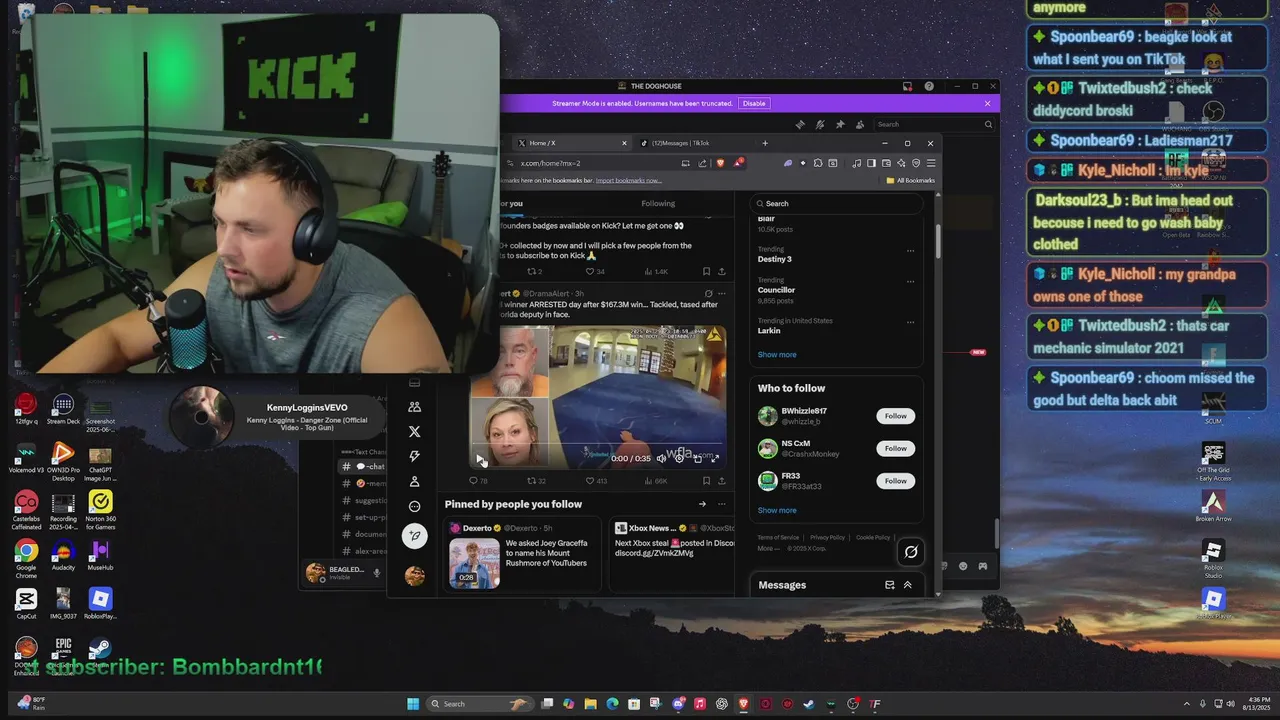The height and width of the screenshot is (720, 1280).
Task: Show hidden icons in system tray
Action: pyautogui.click(x=1187, y=704)
